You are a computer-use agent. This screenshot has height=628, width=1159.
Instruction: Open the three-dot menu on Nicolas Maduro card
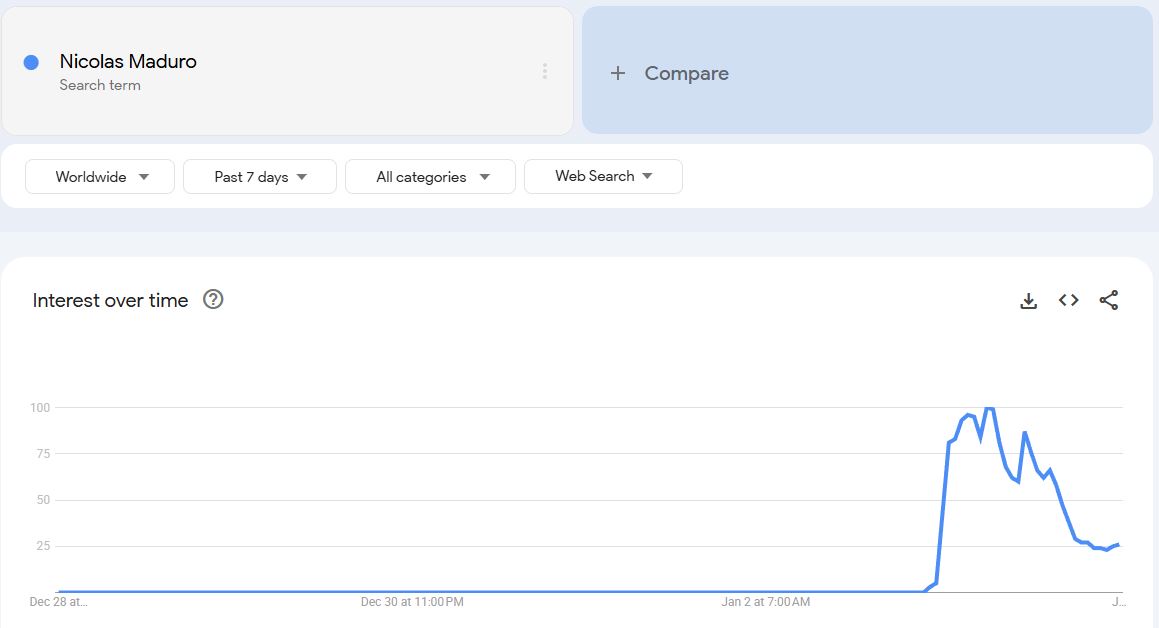(544, 71)
